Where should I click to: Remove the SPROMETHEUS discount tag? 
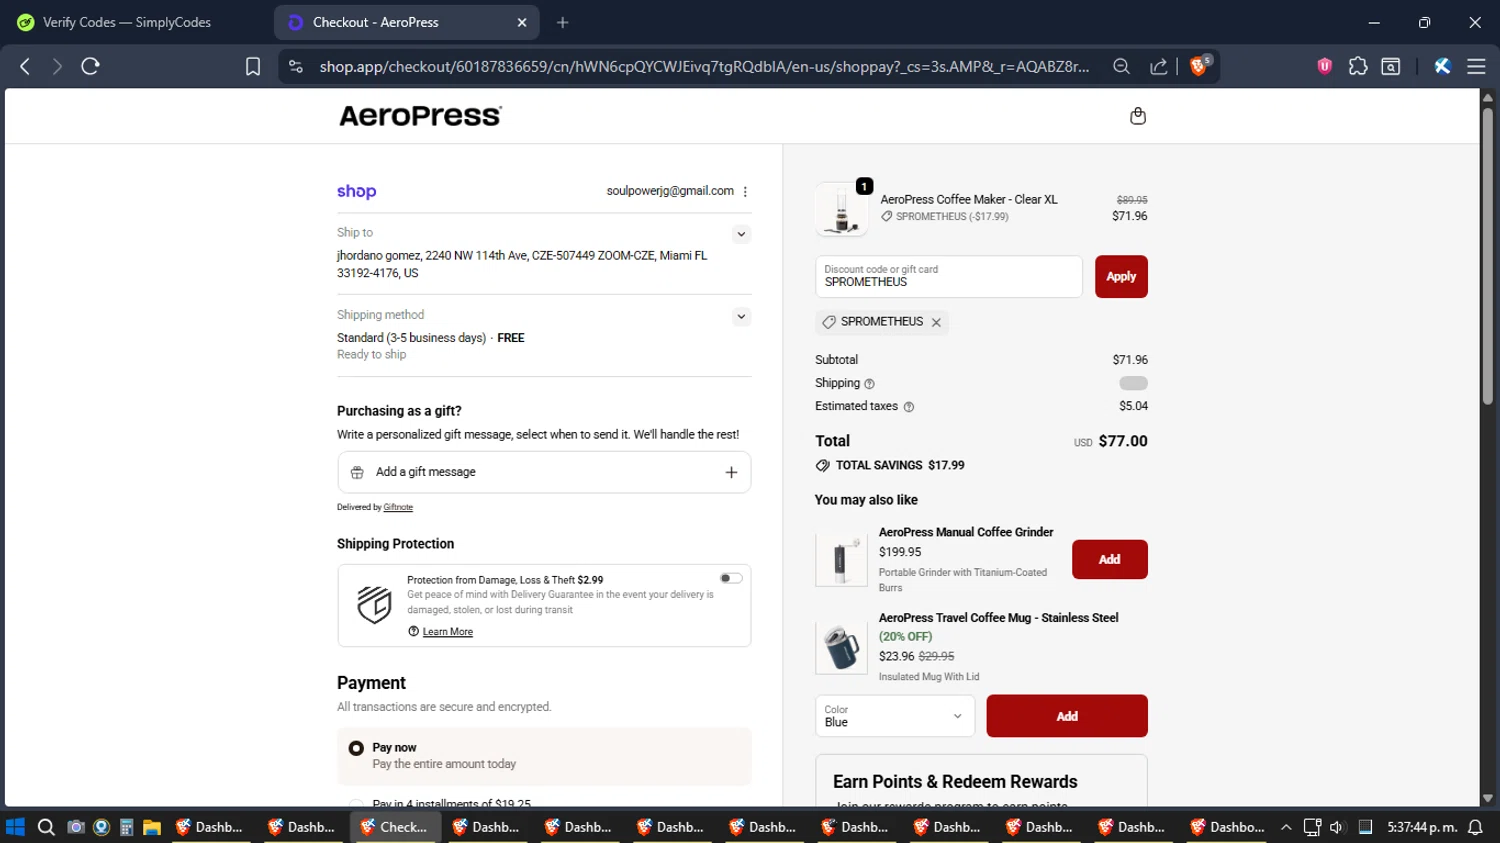pyautogui.click(x=936, y=322)
